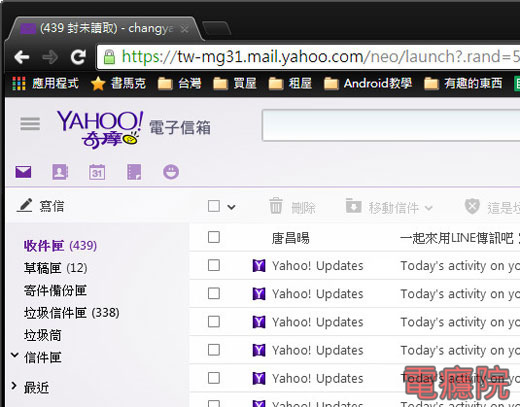Expand the 最近 section

point(14,386)
